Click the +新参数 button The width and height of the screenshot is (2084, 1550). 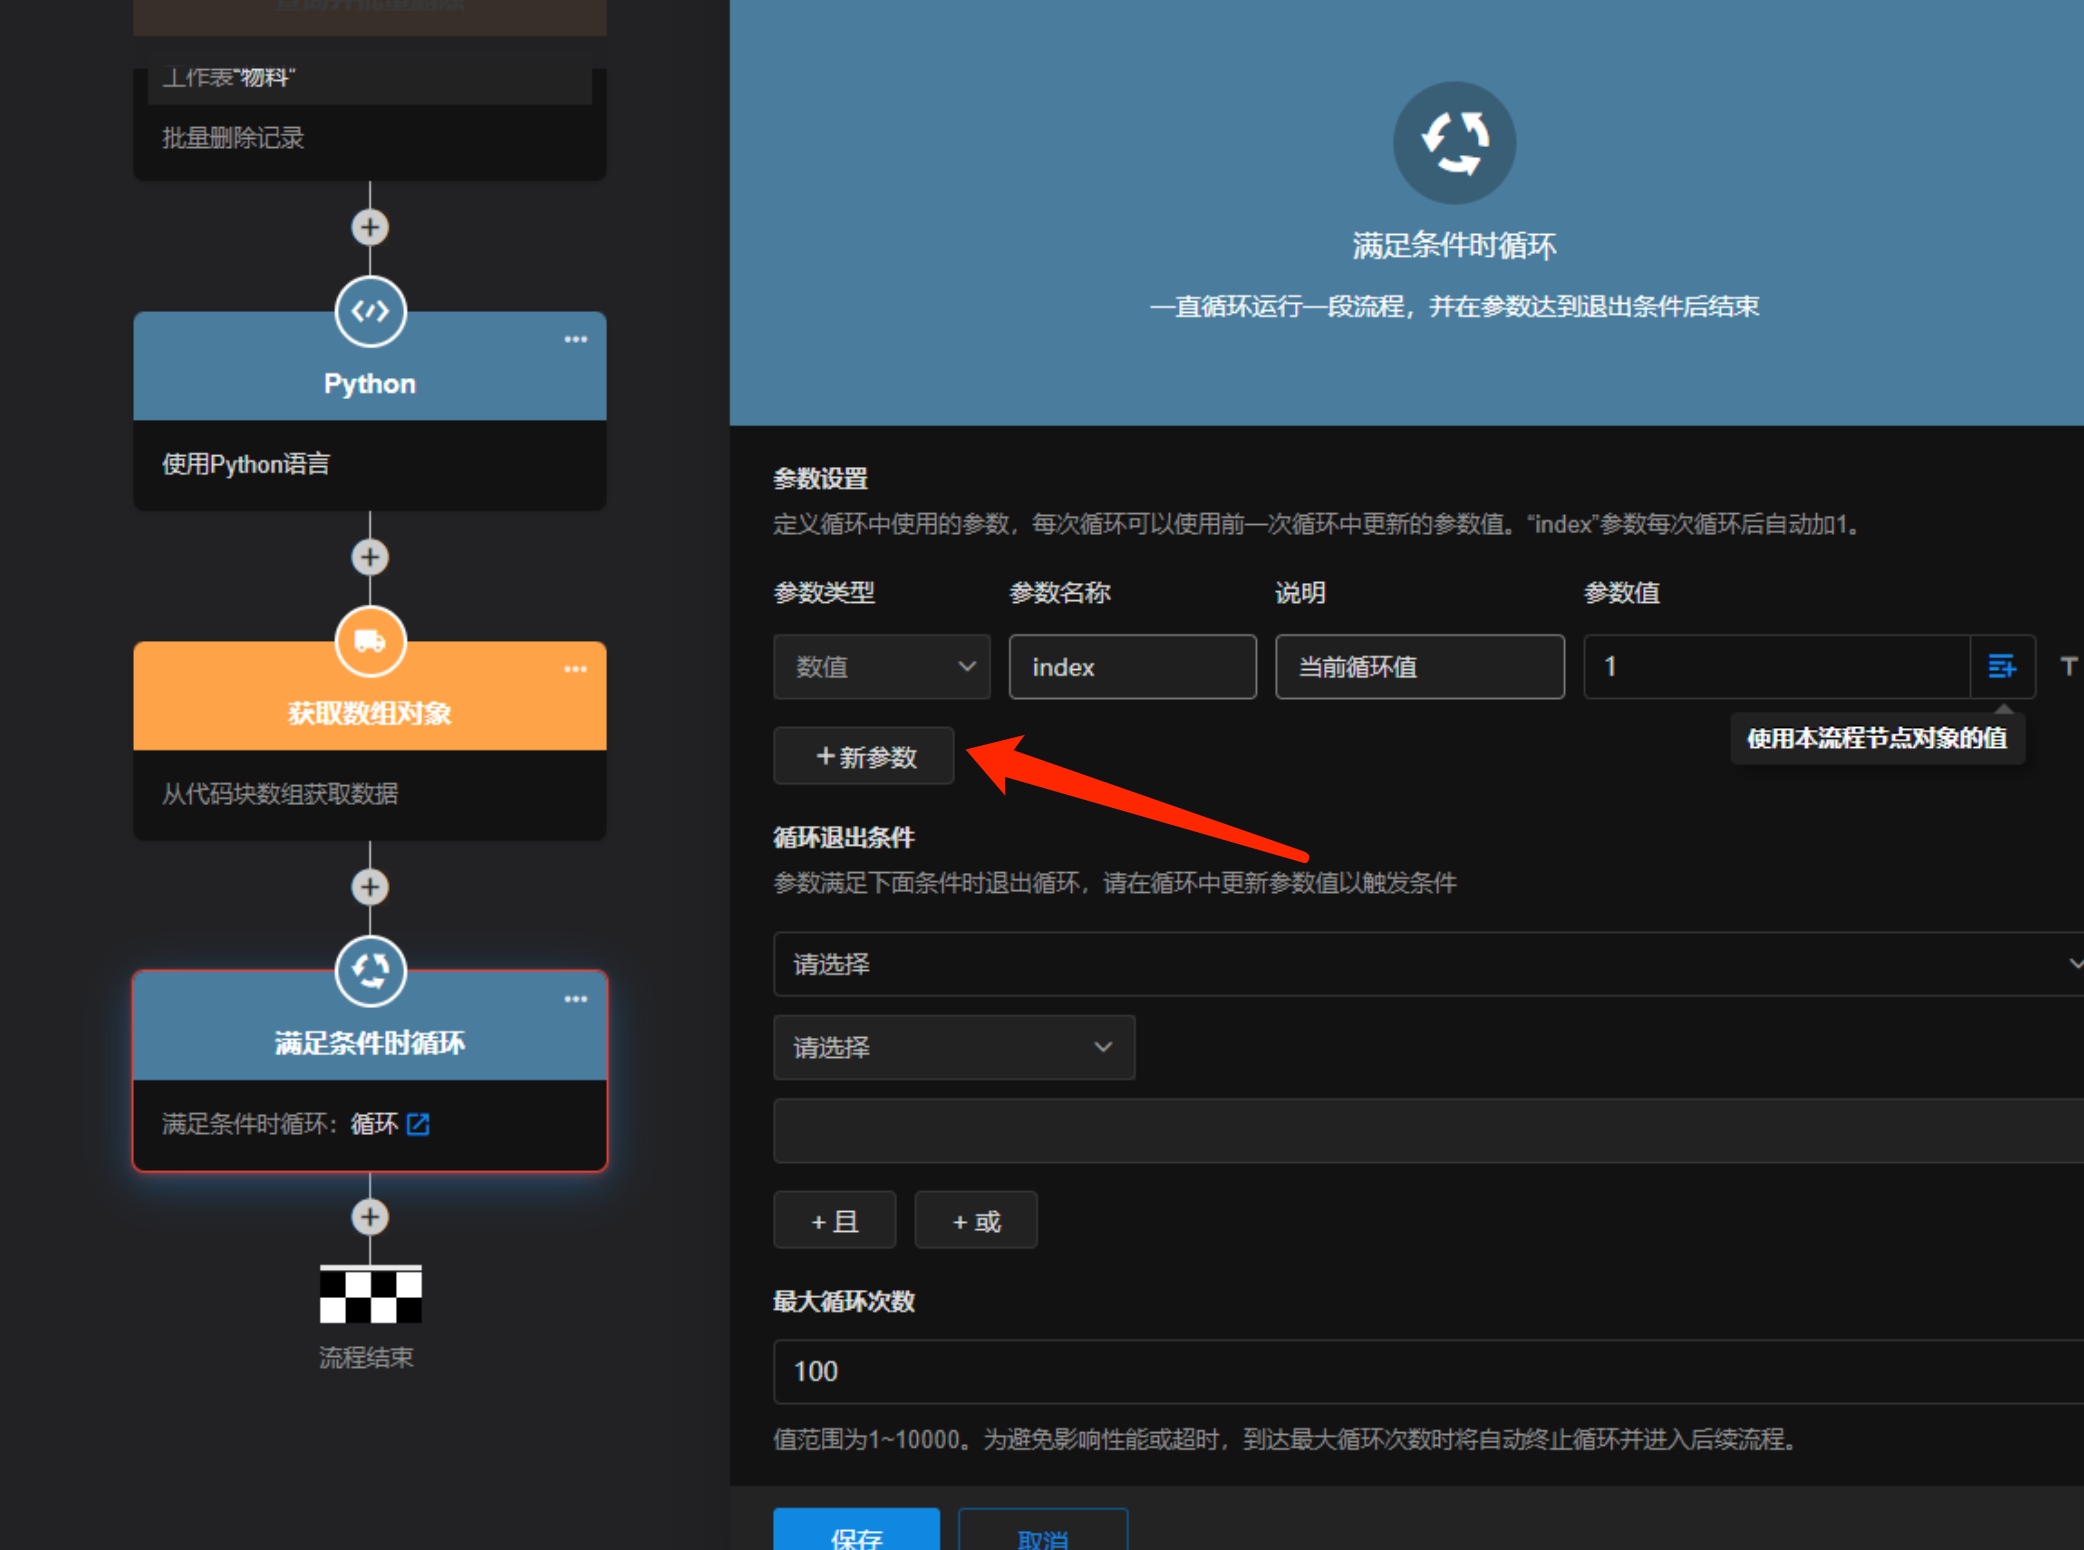(x=864, y=757)
